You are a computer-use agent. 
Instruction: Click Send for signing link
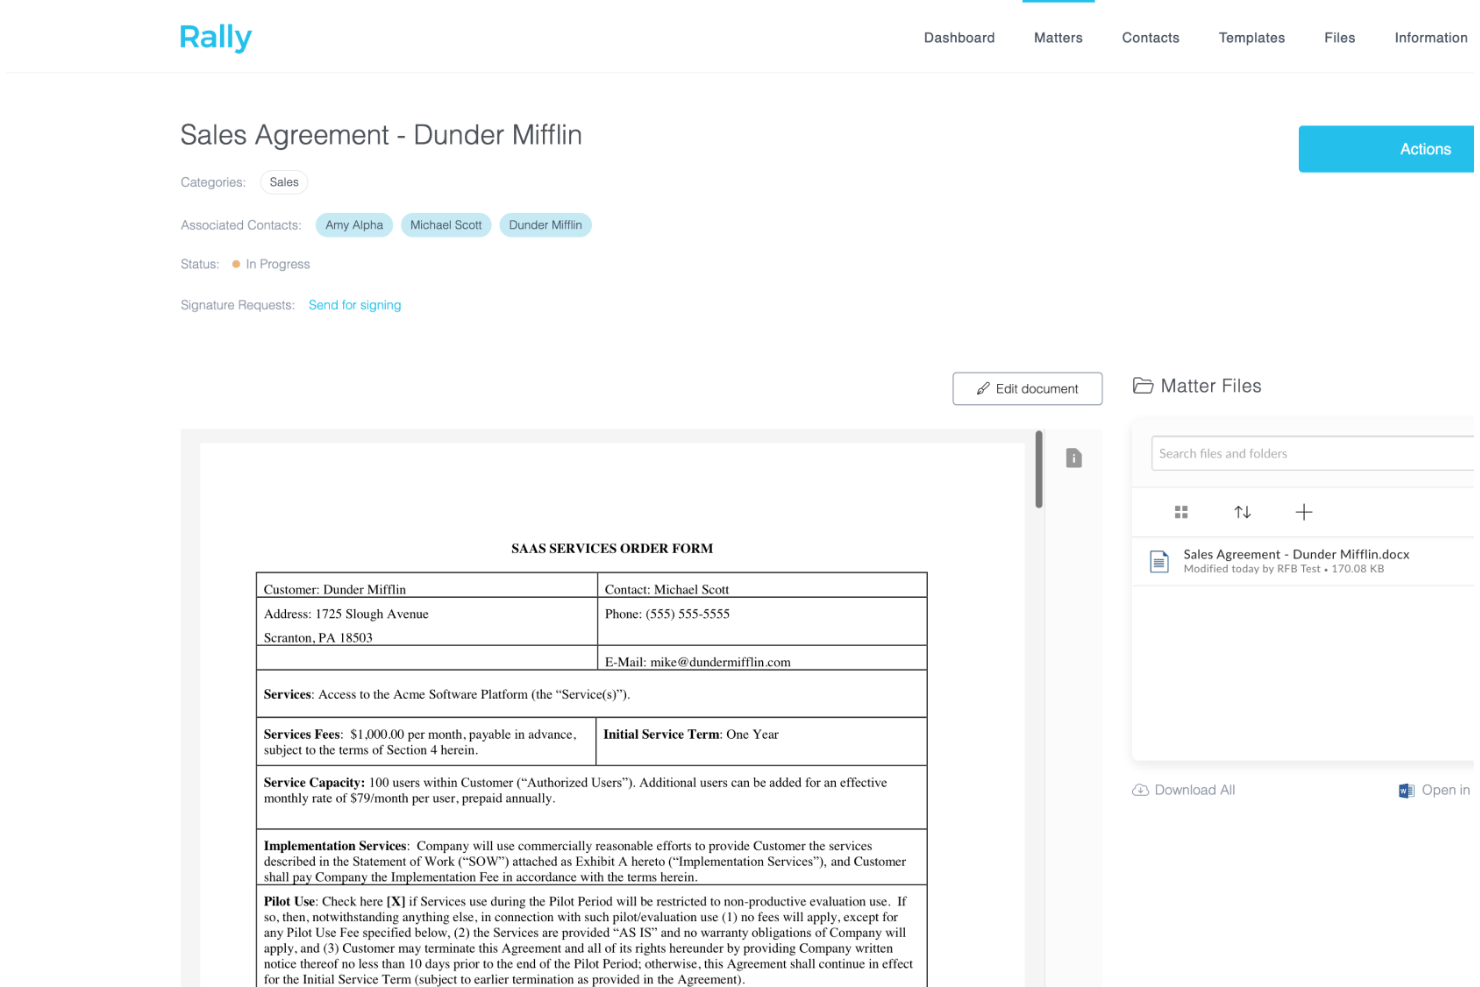(x=355, y=305)
